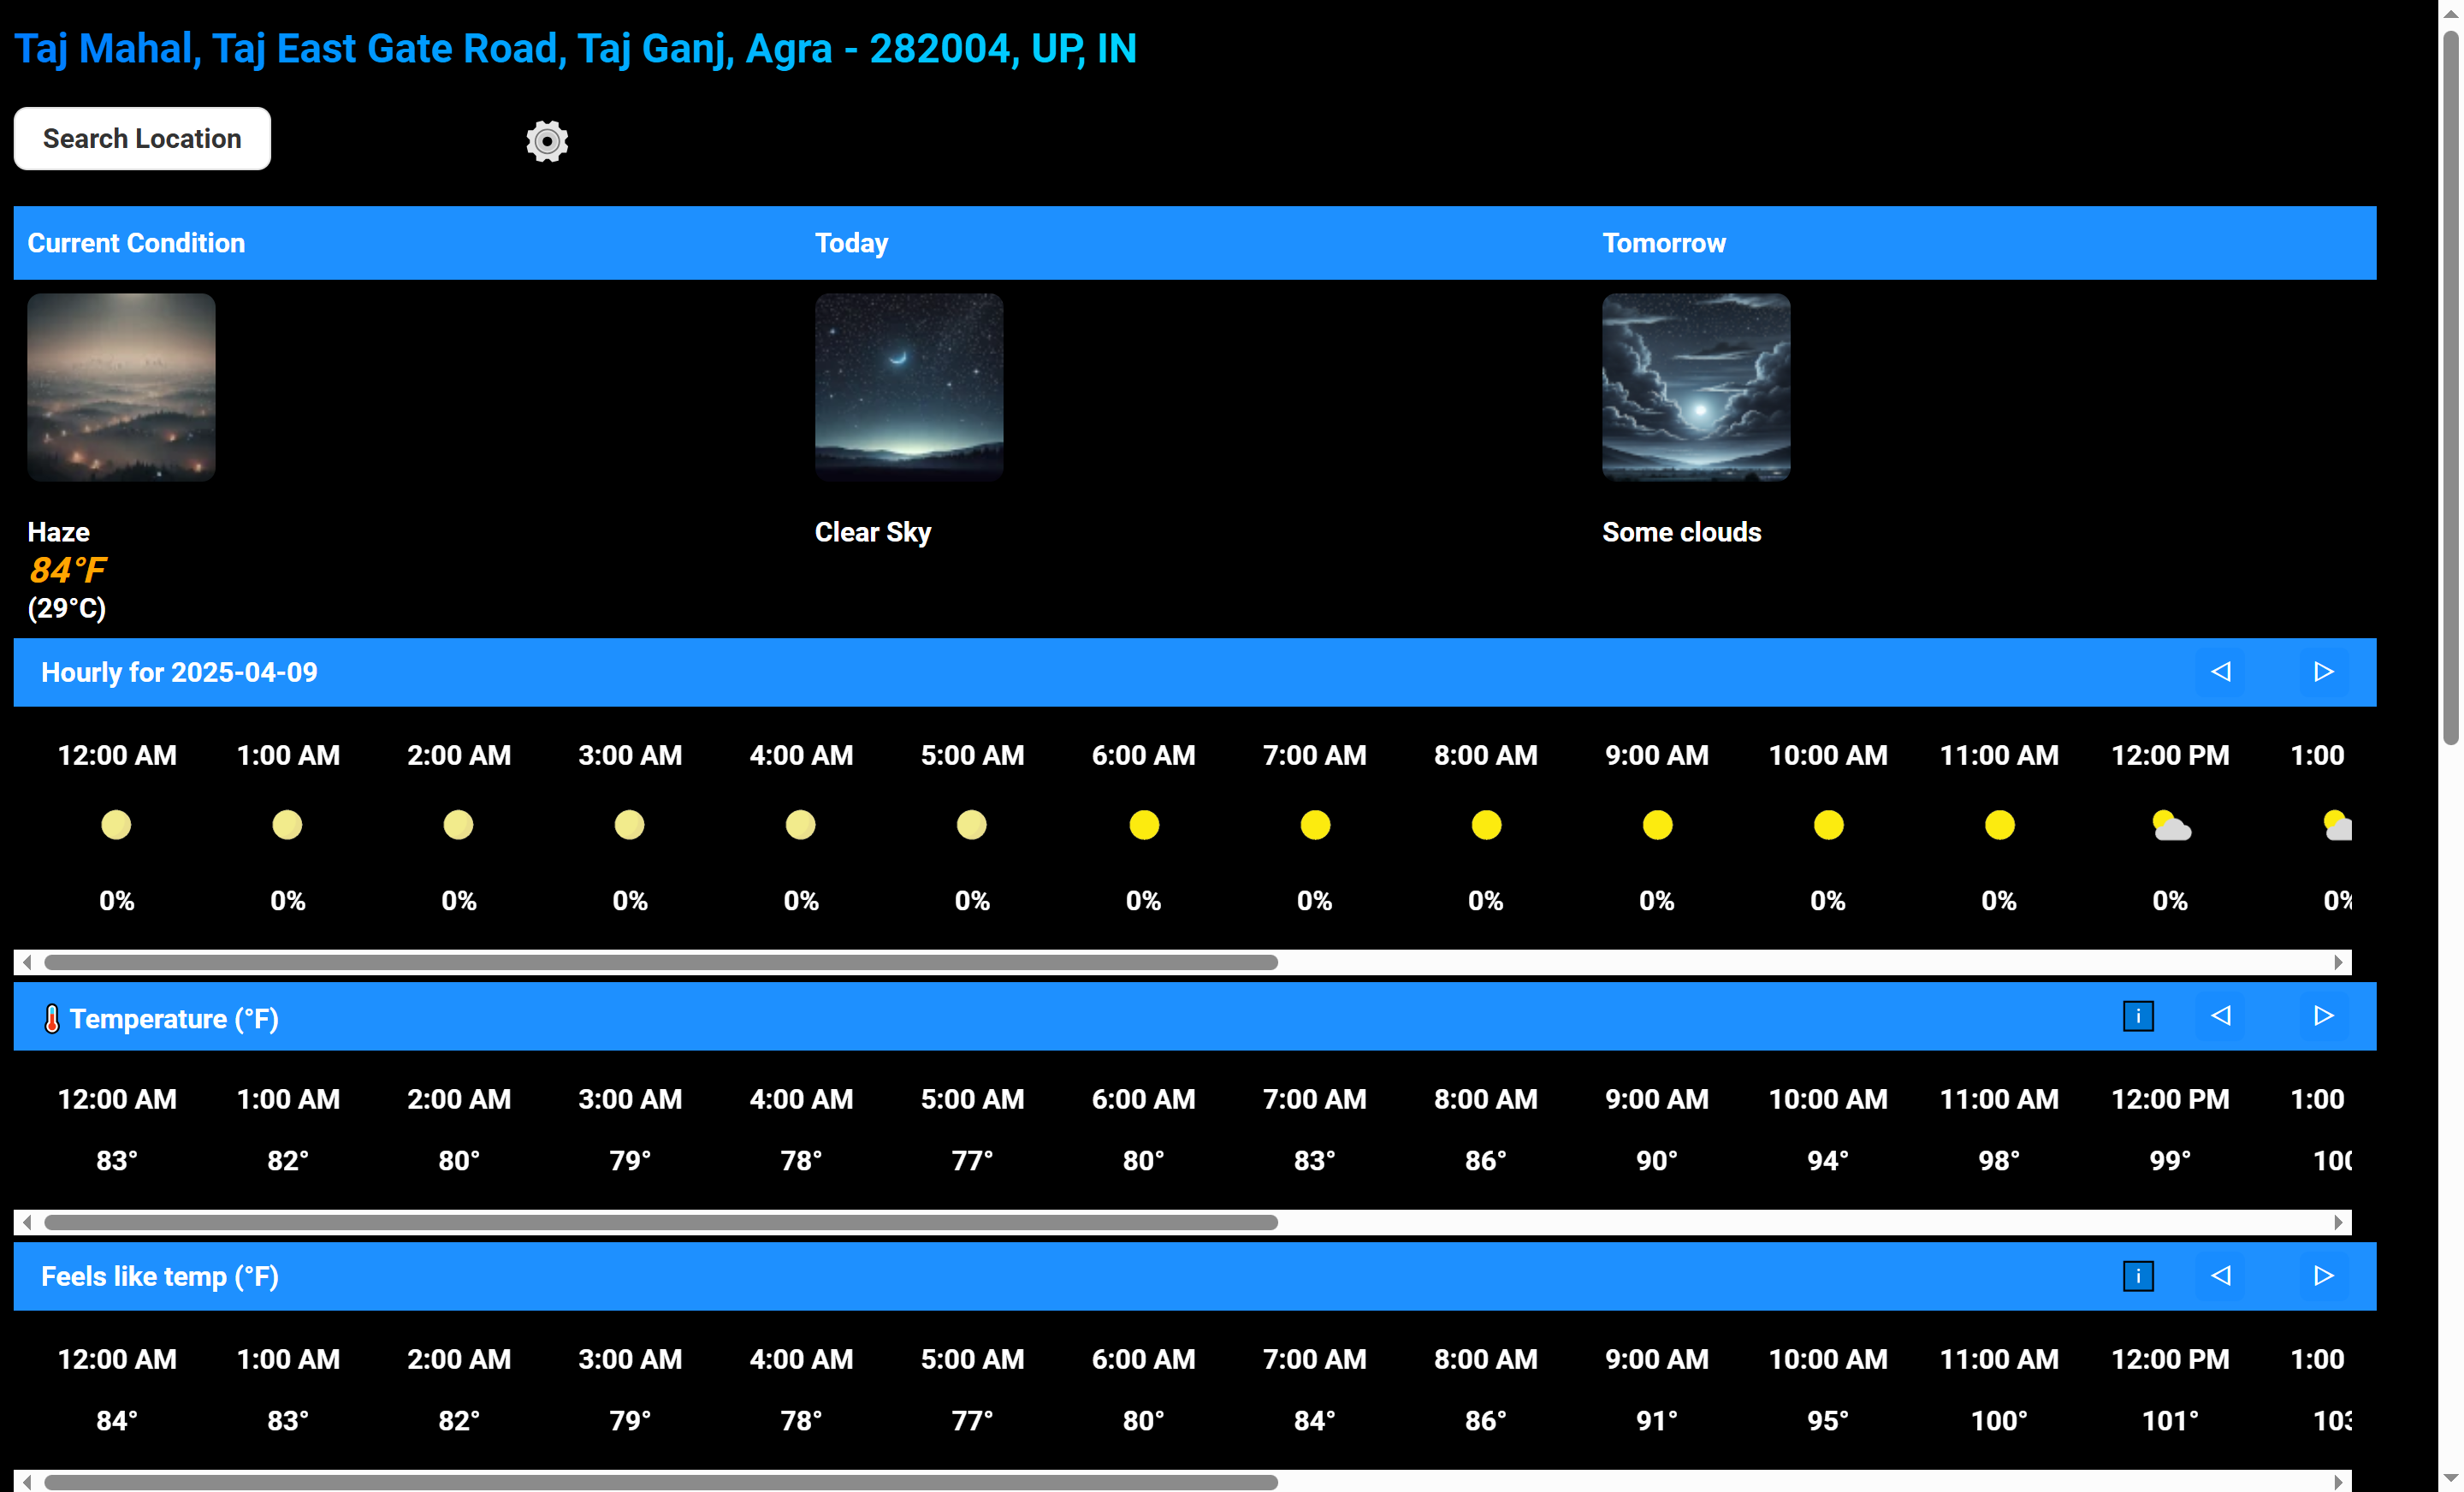Click the Hourly horizontal scrollbar thumb

pos(661,962)
